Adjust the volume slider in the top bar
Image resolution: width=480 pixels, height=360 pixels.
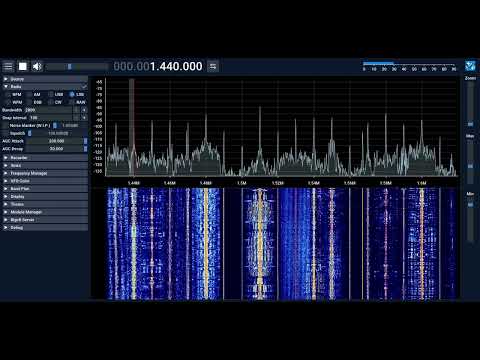click(x=77, y=67)
